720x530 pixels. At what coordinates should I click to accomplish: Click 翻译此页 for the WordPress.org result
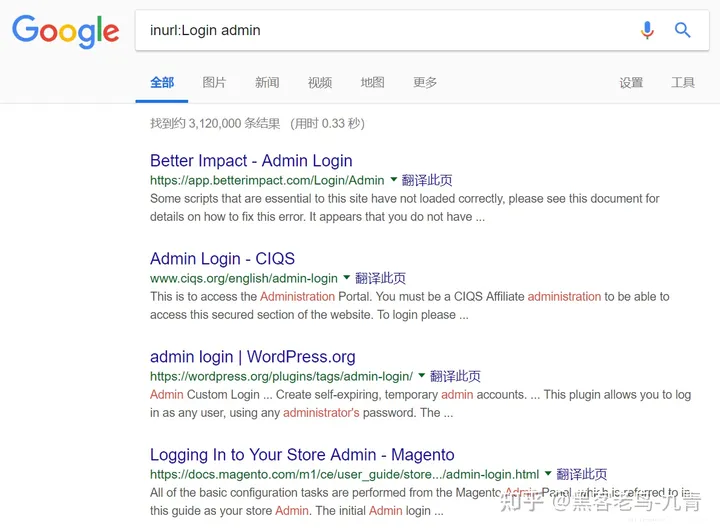pyautogui.click(x=456, y=376)
